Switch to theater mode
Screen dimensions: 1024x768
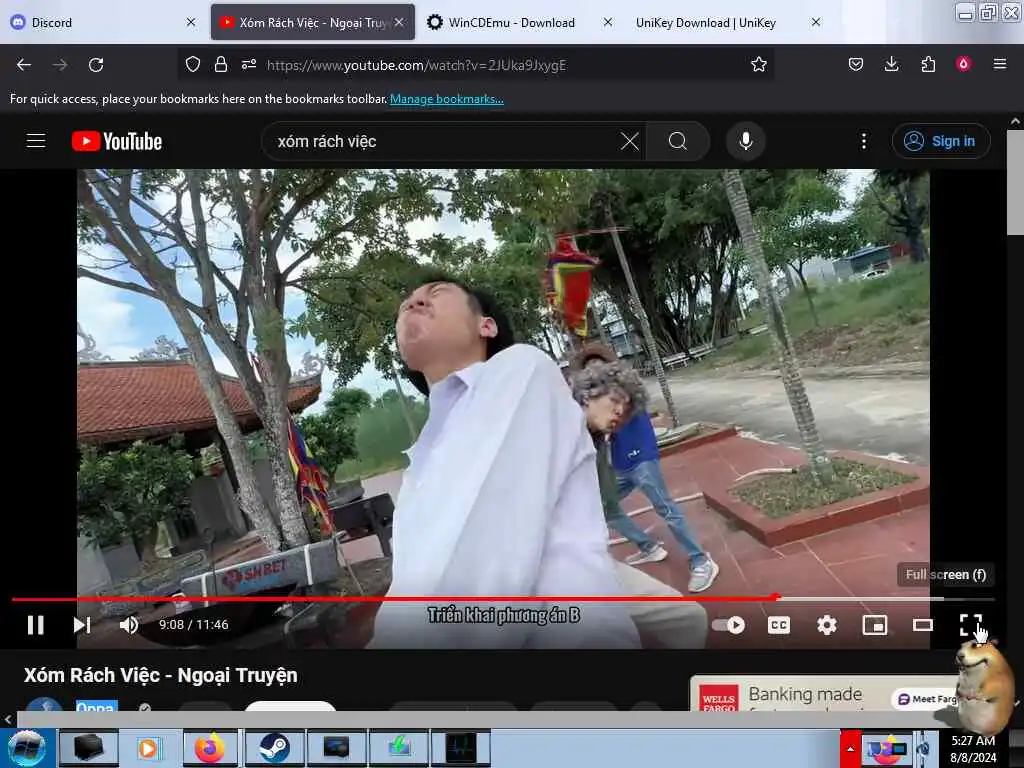[923, 625]
